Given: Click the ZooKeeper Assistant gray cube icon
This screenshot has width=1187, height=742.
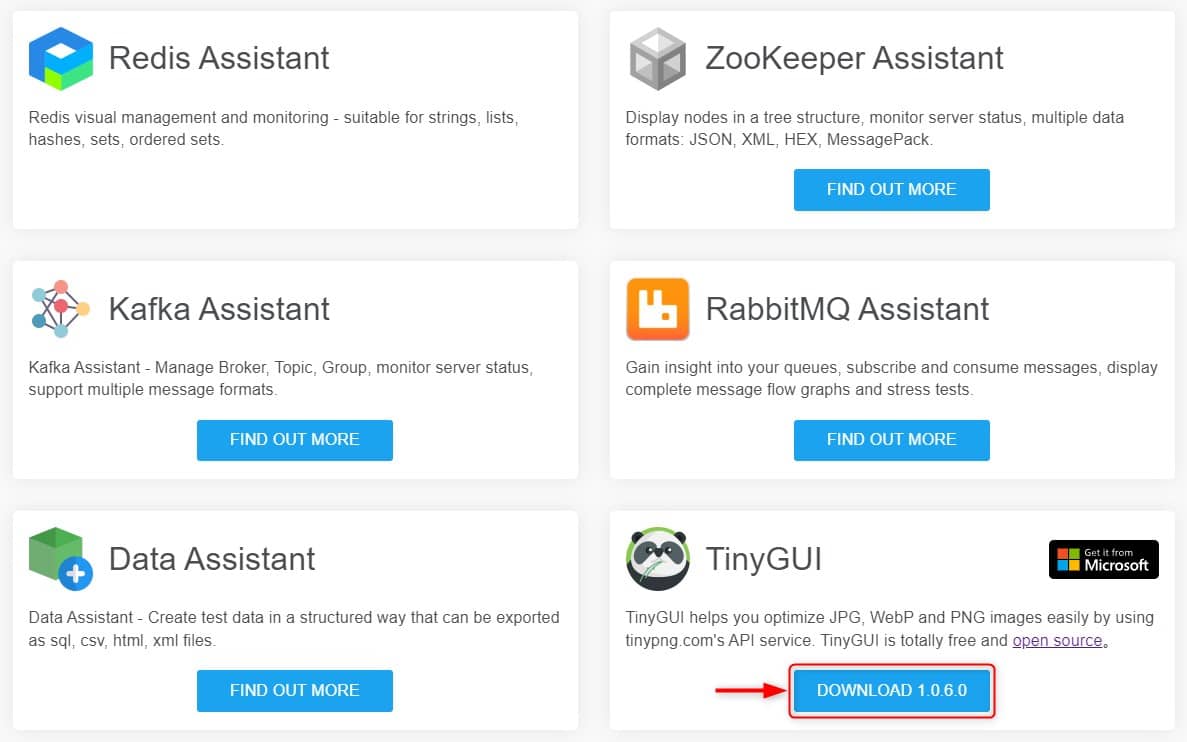Looking at the screenshot, I should click(x=657, y=58).
